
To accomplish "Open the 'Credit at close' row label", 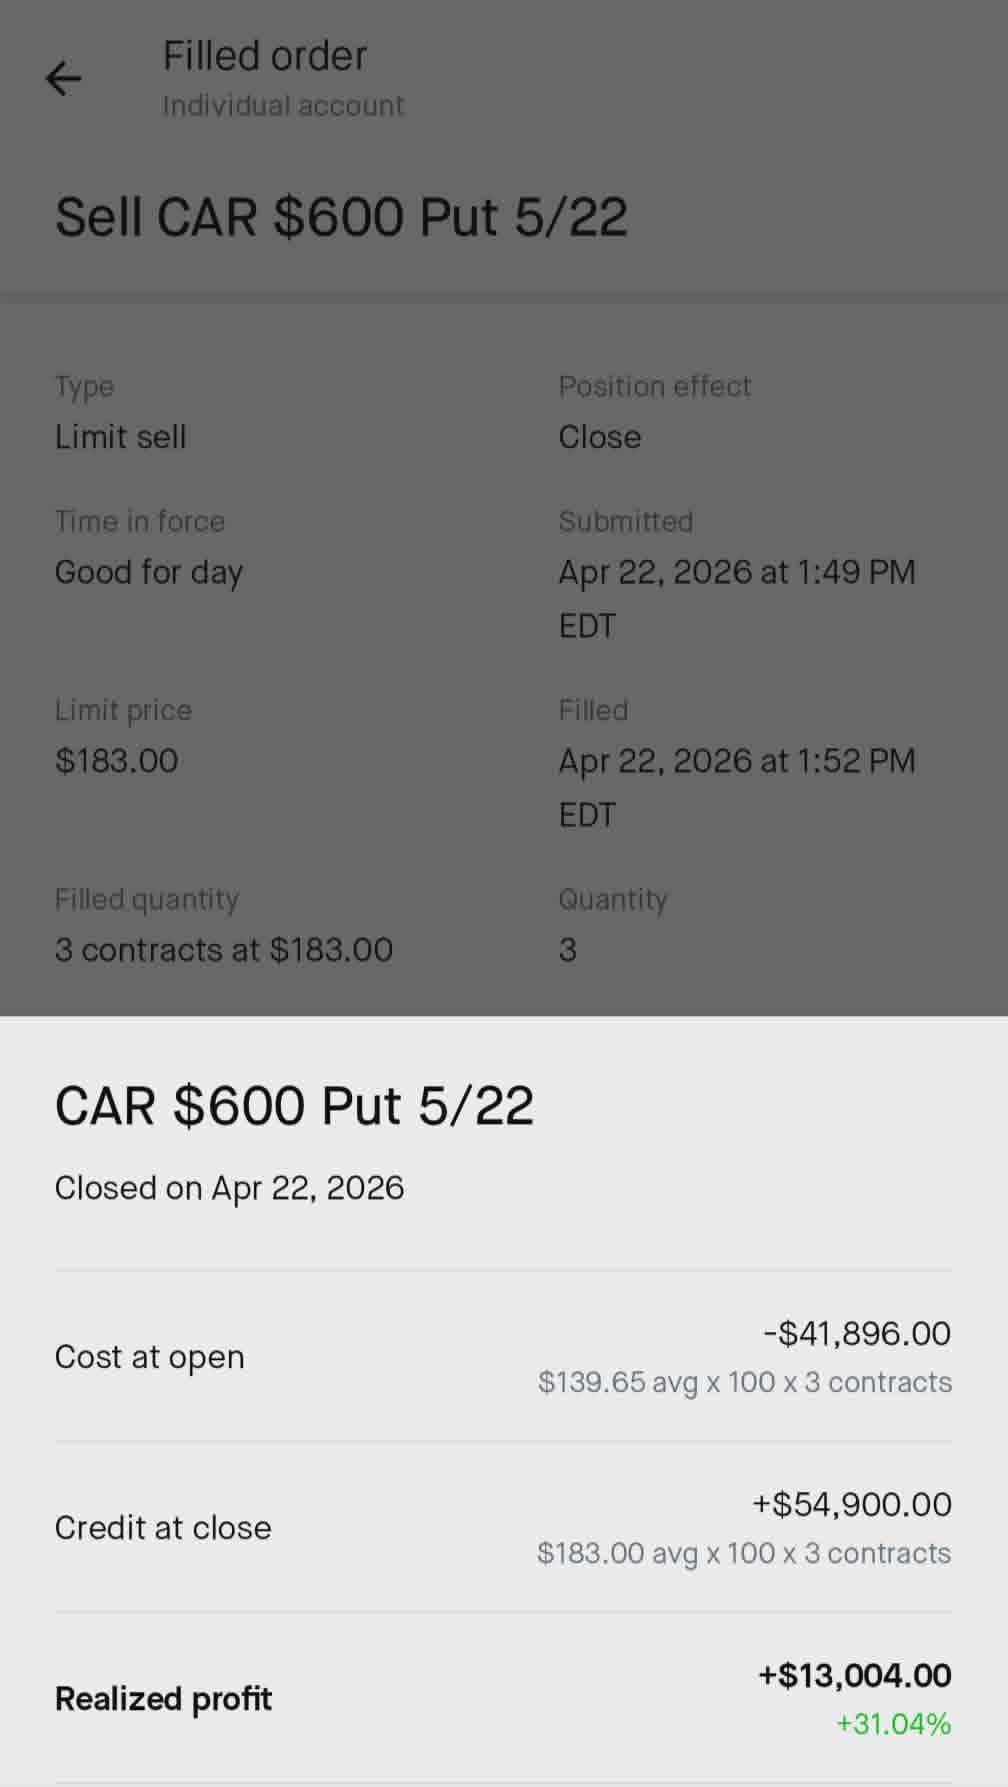I will click(163, 1528).
